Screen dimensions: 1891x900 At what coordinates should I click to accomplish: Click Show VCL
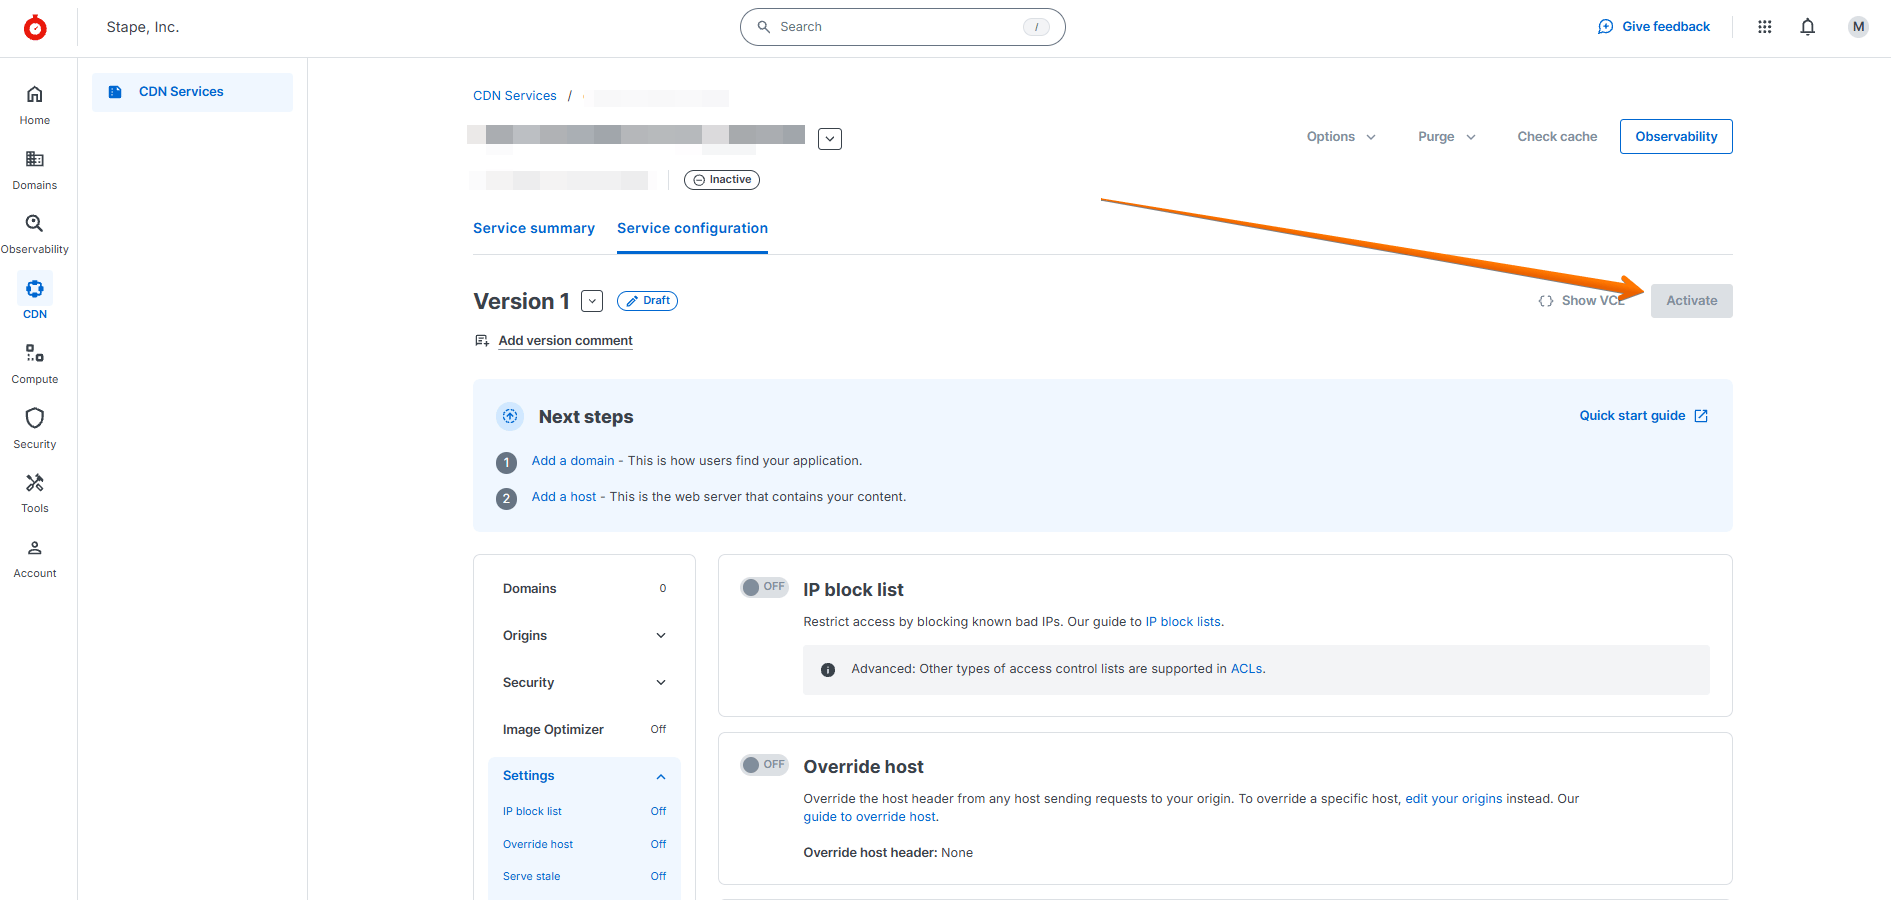pos(1582,301)
